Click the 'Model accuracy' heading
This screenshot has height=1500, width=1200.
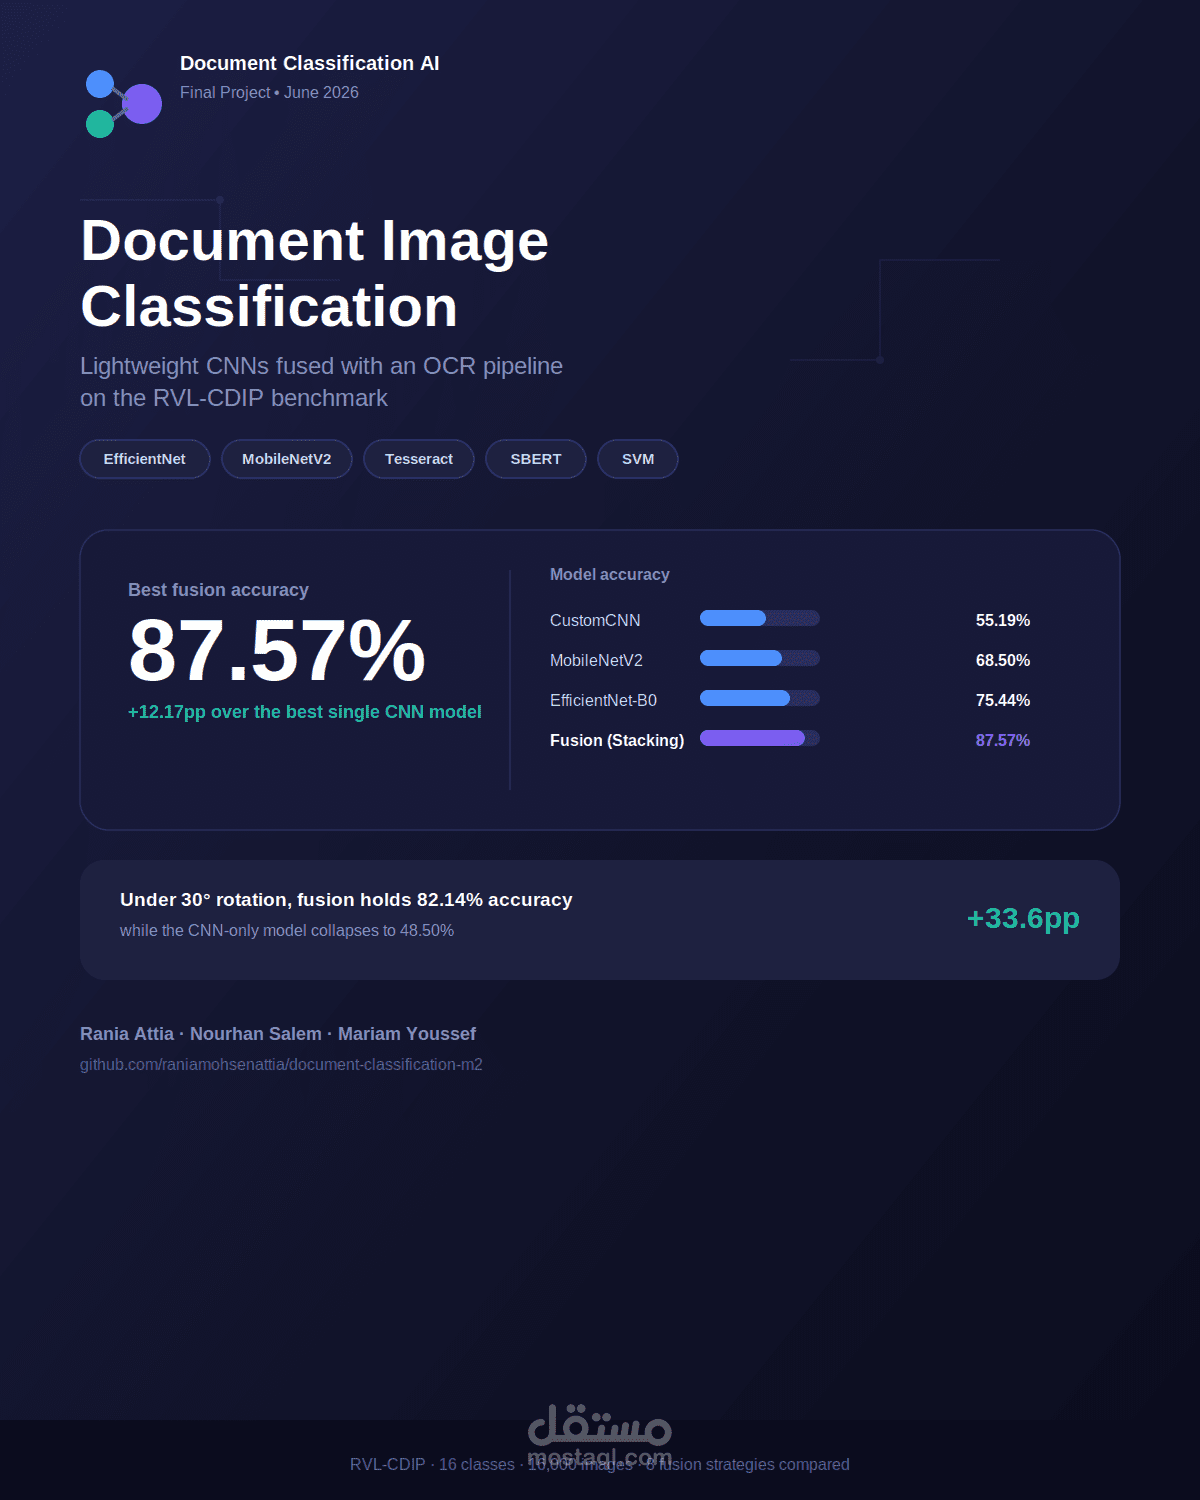tap(610, 574)
